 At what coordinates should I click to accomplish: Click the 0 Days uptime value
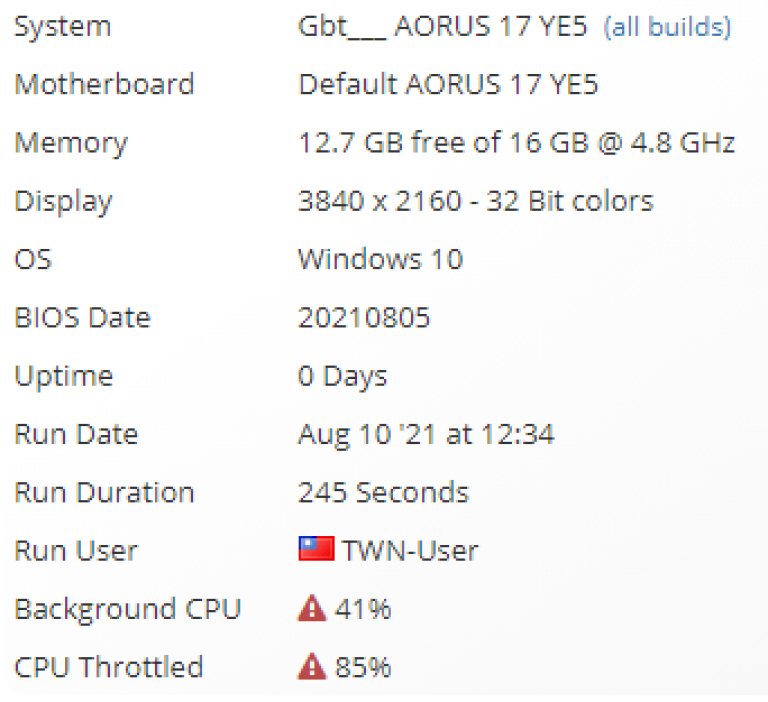click(x=342, y=376)
